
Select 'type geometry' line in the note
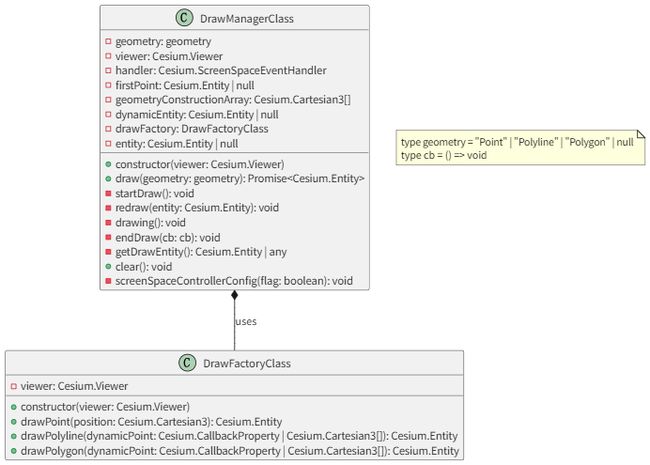point(517,142)
